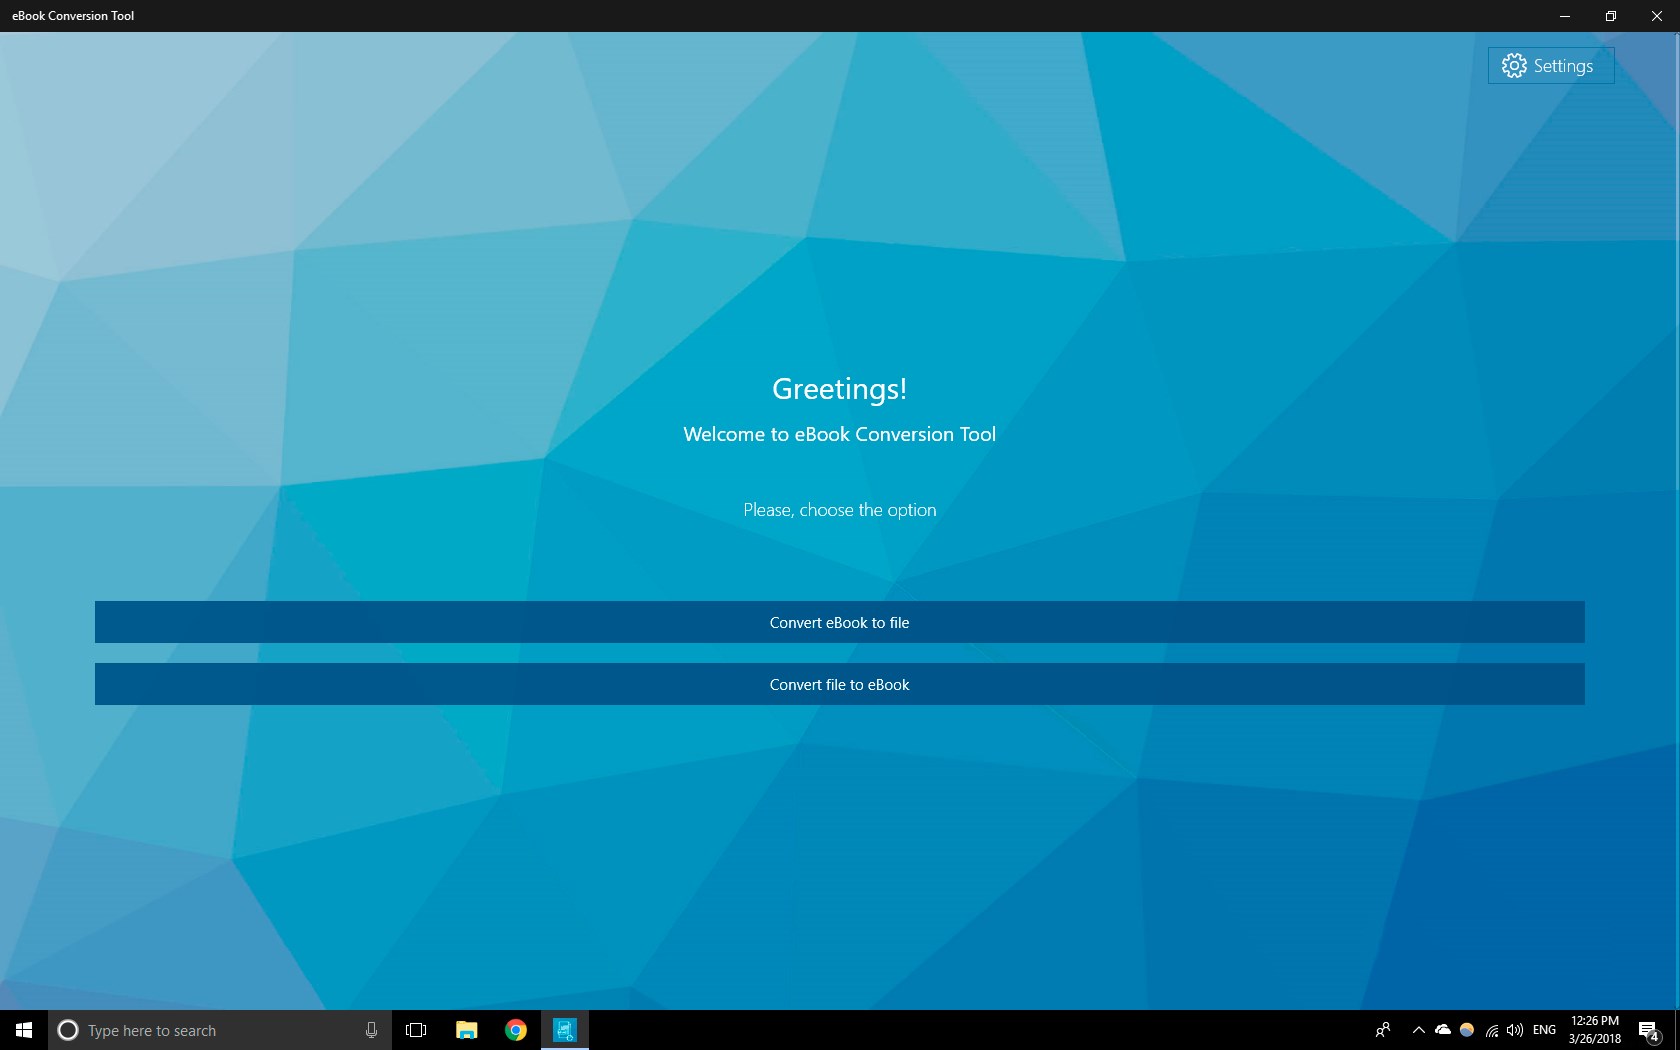Image resolution: width=1680 pixels, height=1050 pixels.
Task: Open Task View from the taskbar
Action: 415,1029
